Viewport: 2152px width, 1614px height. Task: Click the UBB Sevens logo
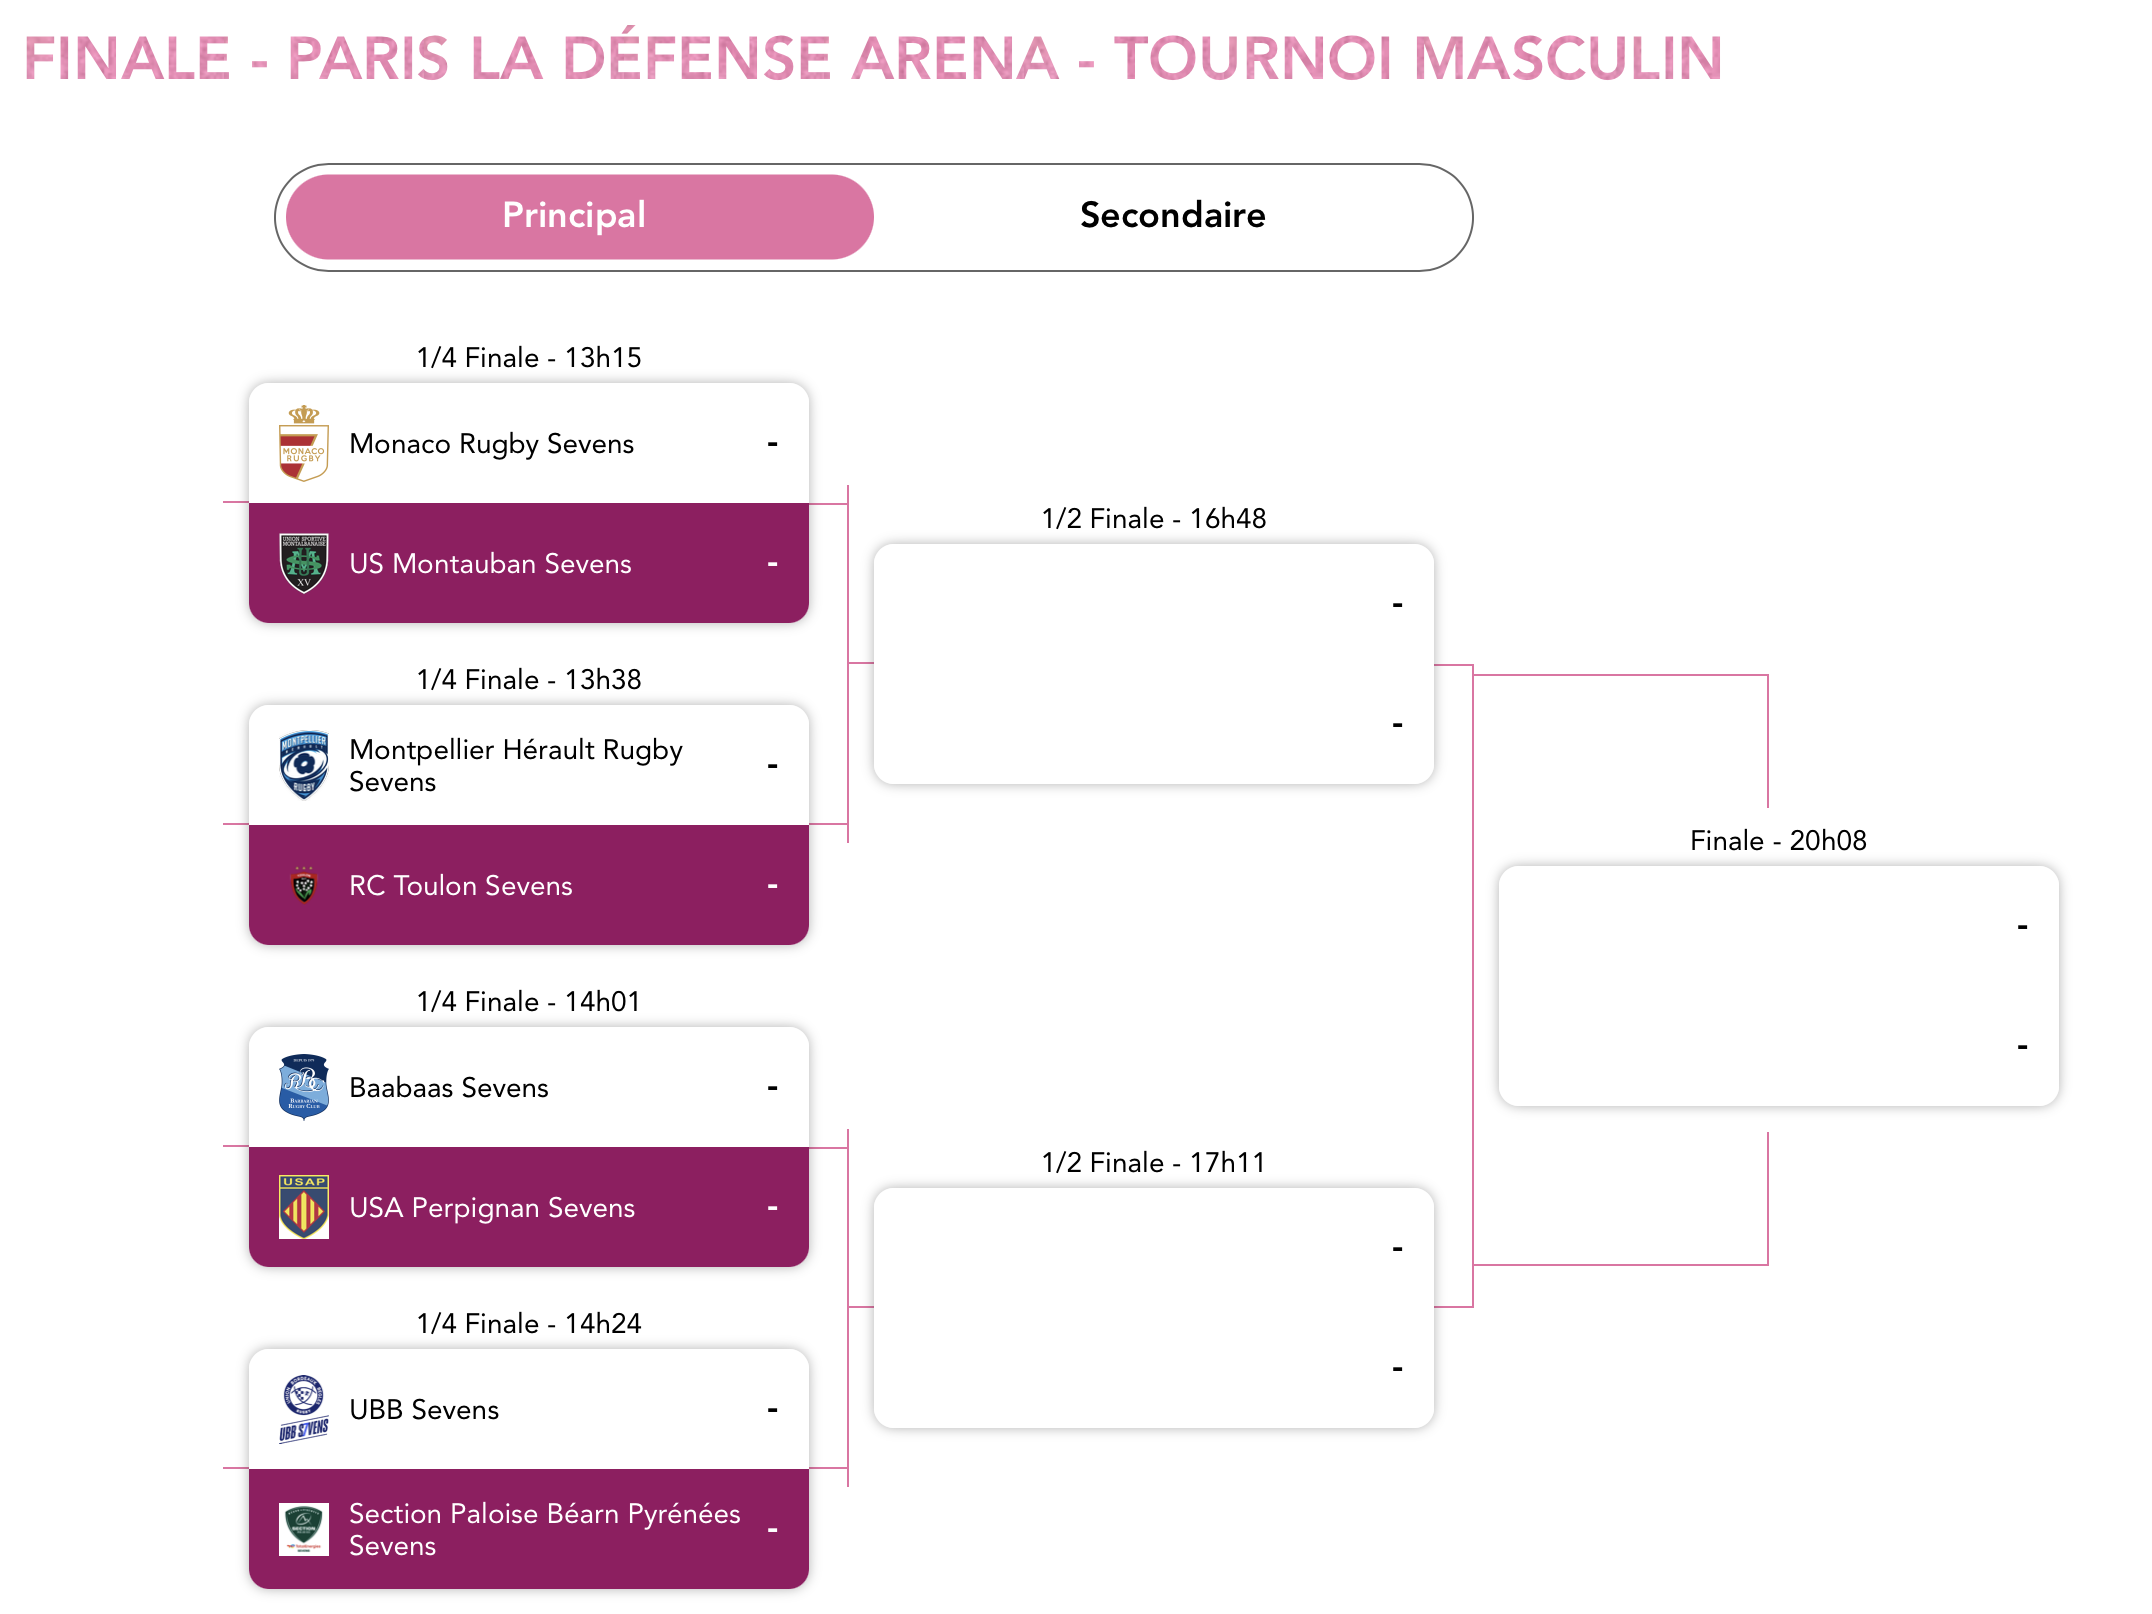[x=304, y=1409]
